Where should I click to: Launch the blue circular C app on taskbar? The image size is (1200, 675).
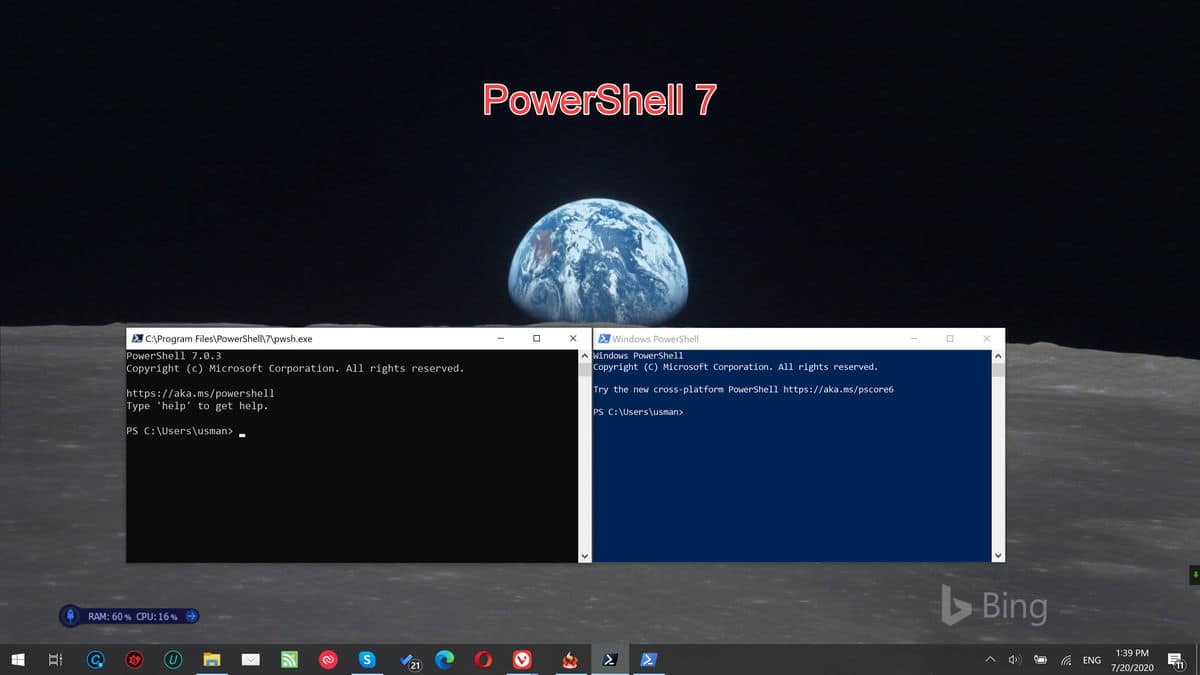pyautogui.click(x=96, y=660)
